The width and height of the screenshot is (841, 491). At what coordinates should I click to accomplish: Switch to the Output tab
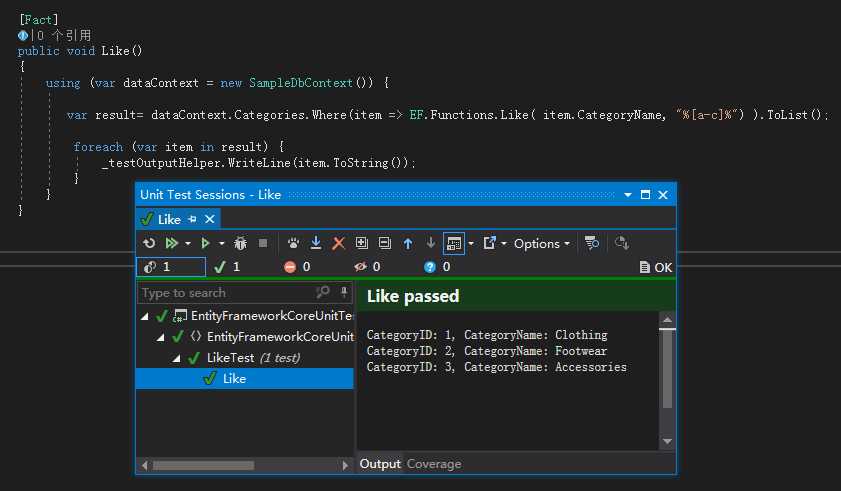[x=380, y=464]
